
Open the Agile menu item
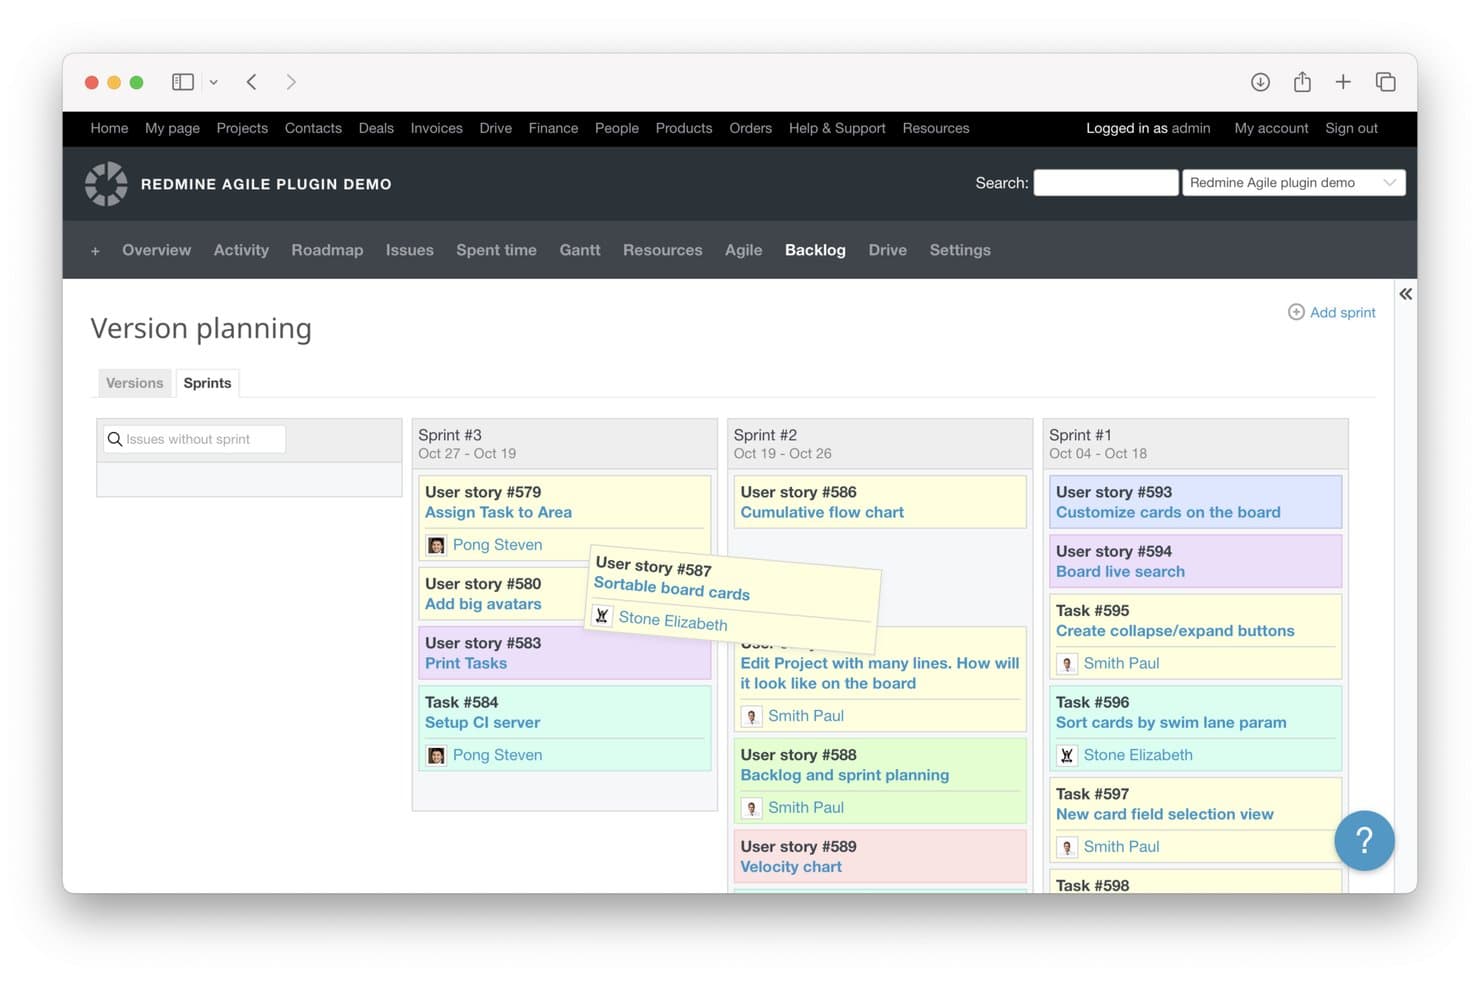click(743, 250)
